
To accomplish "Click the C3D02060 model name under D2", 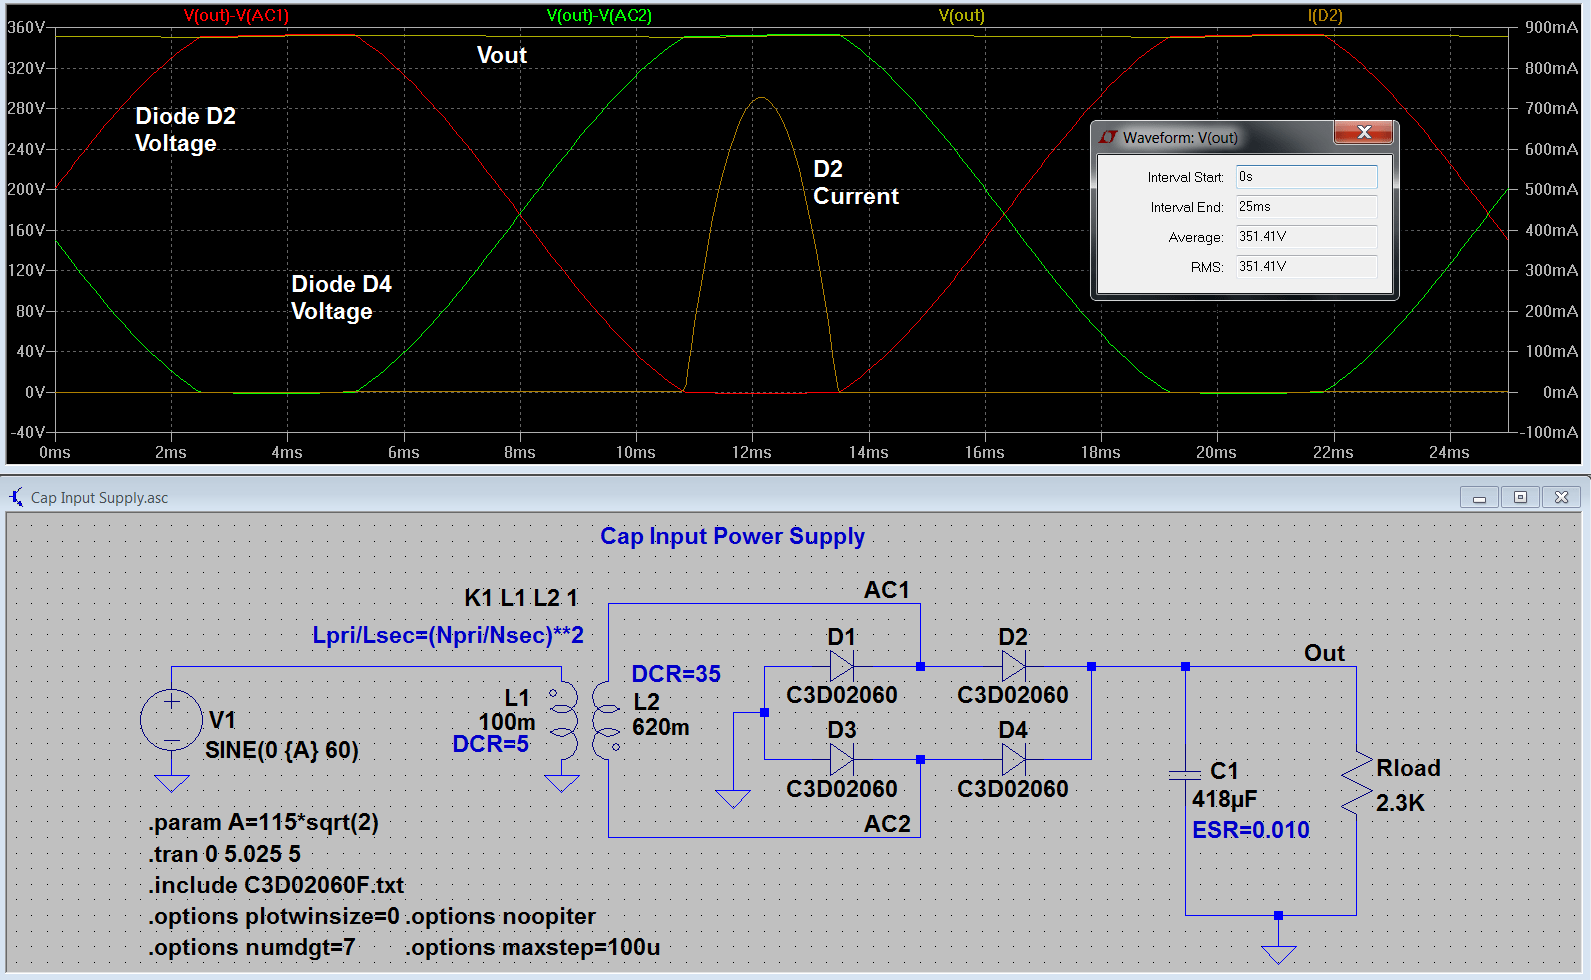I will [1013, 695].
